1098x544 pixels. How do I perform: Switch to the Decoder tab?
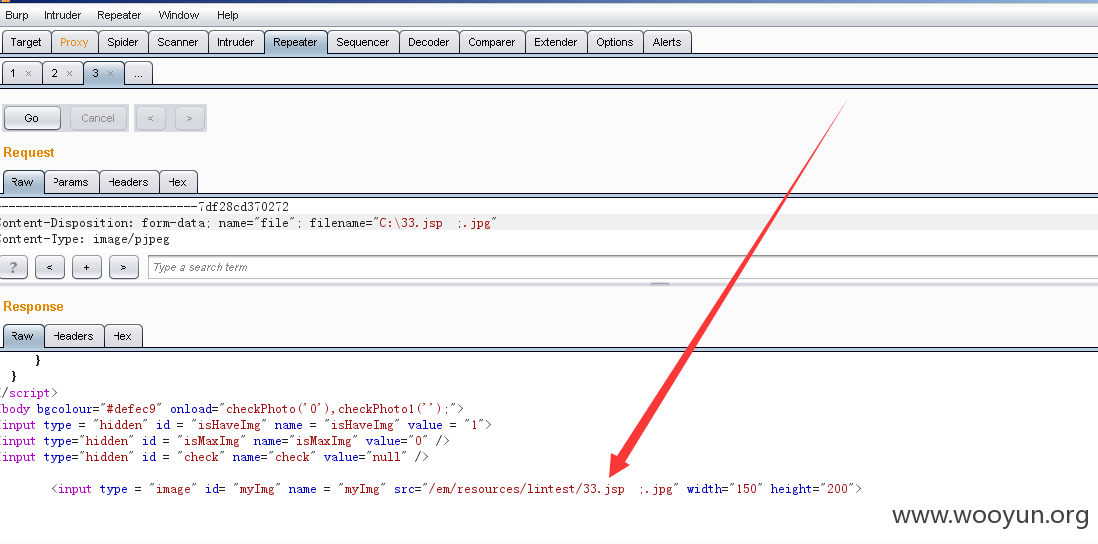coord(429,42)
